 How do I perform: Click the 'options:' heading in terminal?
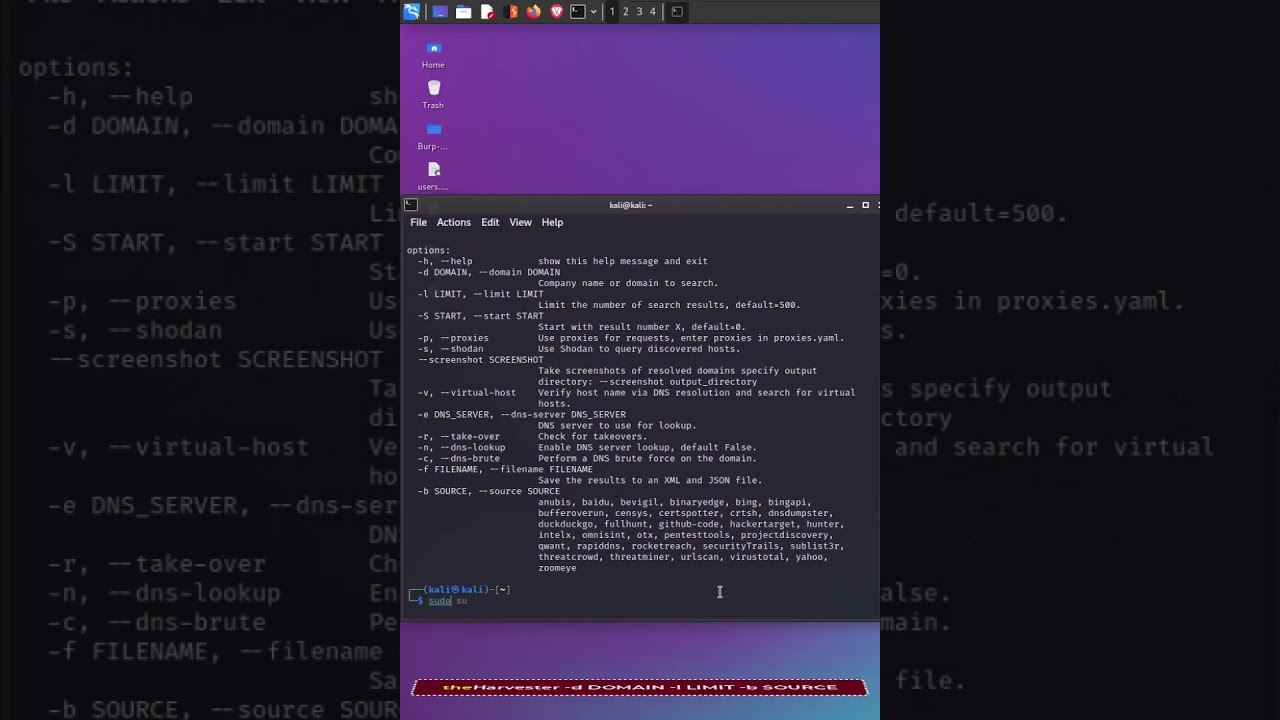(429, 250)
